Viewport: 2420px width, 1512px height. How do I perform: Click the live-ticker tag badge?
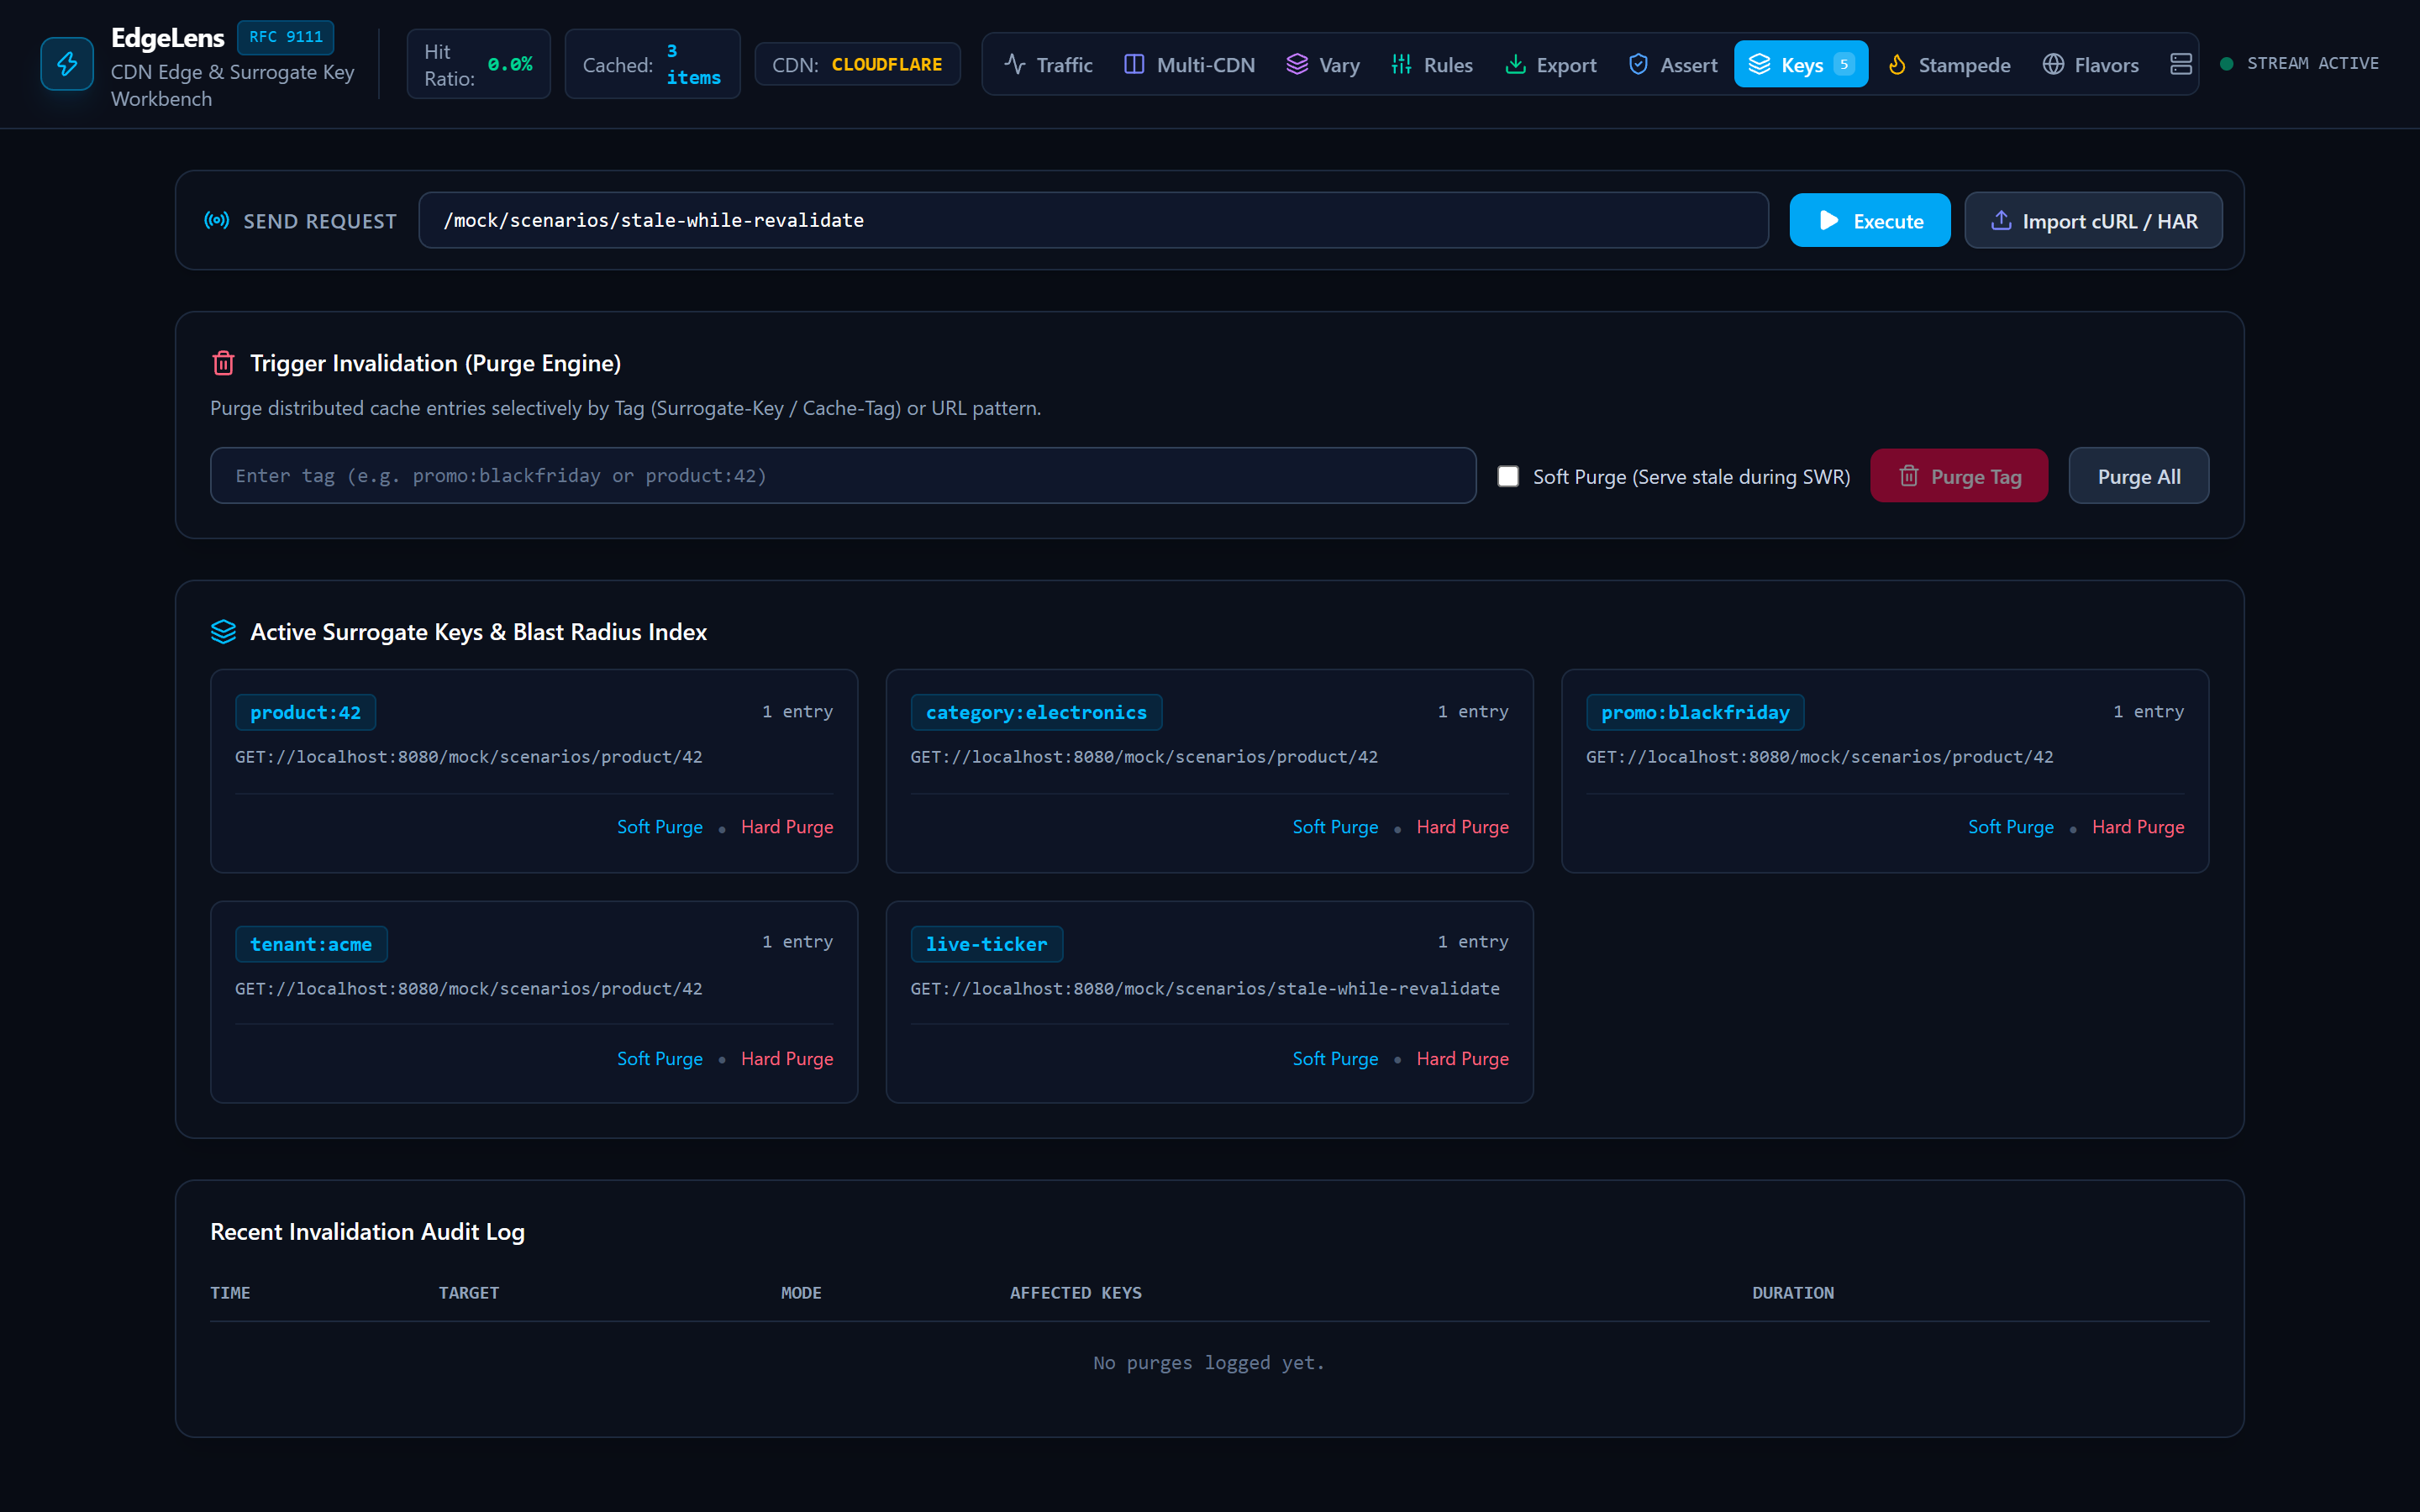tap(987, 944)
